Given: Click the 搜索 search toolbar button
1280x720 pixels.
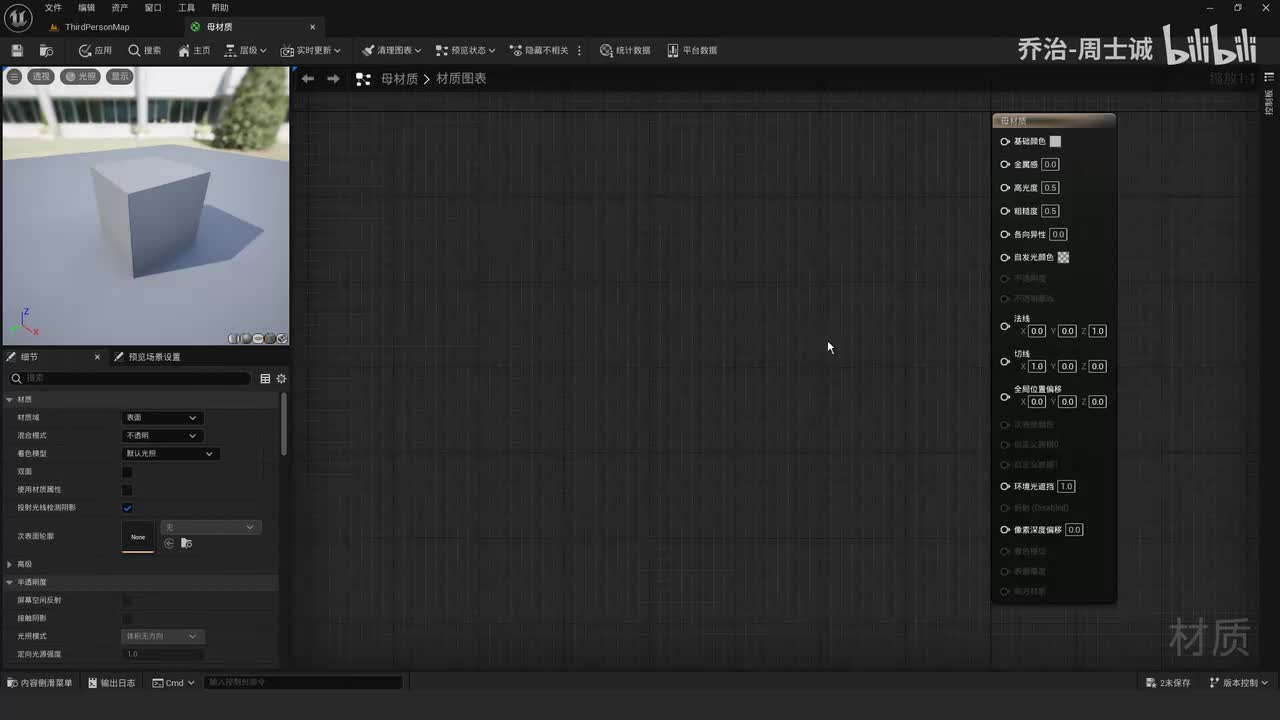Looking at the screenshot, I should tap(144, 50).
